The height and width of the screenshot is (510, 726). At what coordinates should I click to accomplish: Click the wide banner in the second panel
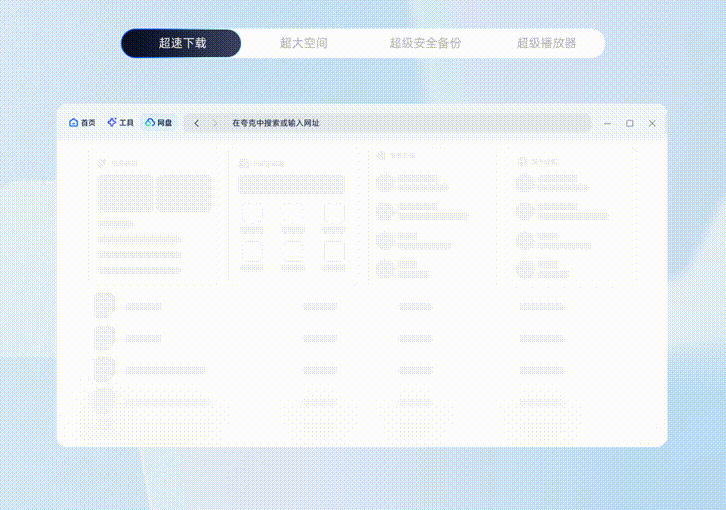pos(292,185)
